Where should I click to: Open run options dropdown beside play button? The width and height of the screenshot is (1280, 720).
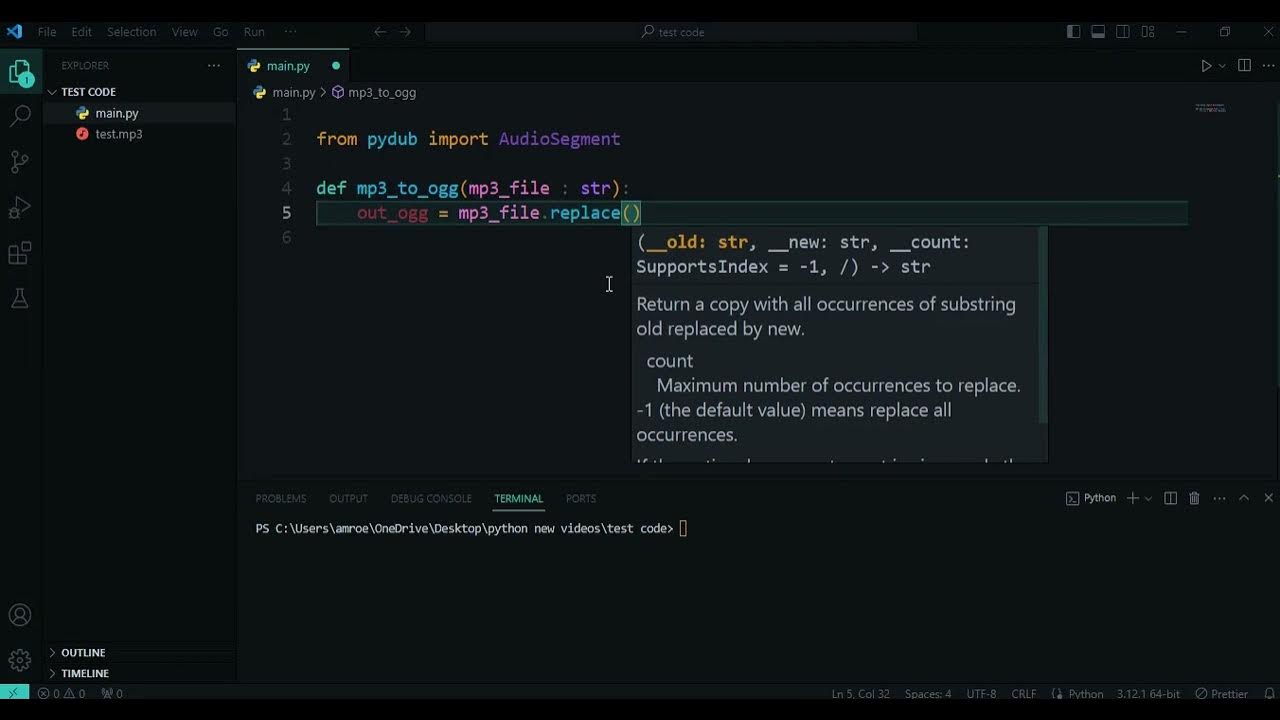[x=1222, y=66]
